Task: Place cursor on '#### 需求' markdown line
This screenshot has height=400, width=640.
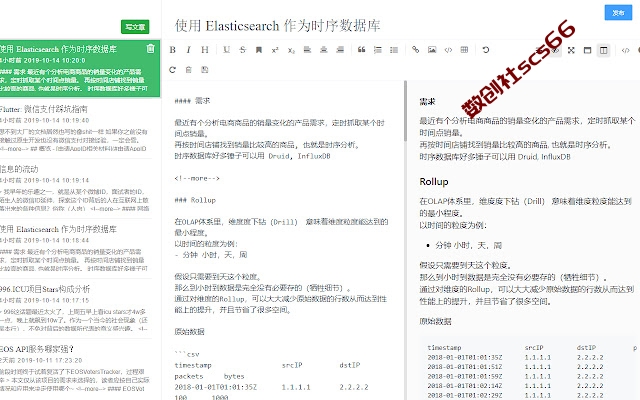Action: [192, 101]
